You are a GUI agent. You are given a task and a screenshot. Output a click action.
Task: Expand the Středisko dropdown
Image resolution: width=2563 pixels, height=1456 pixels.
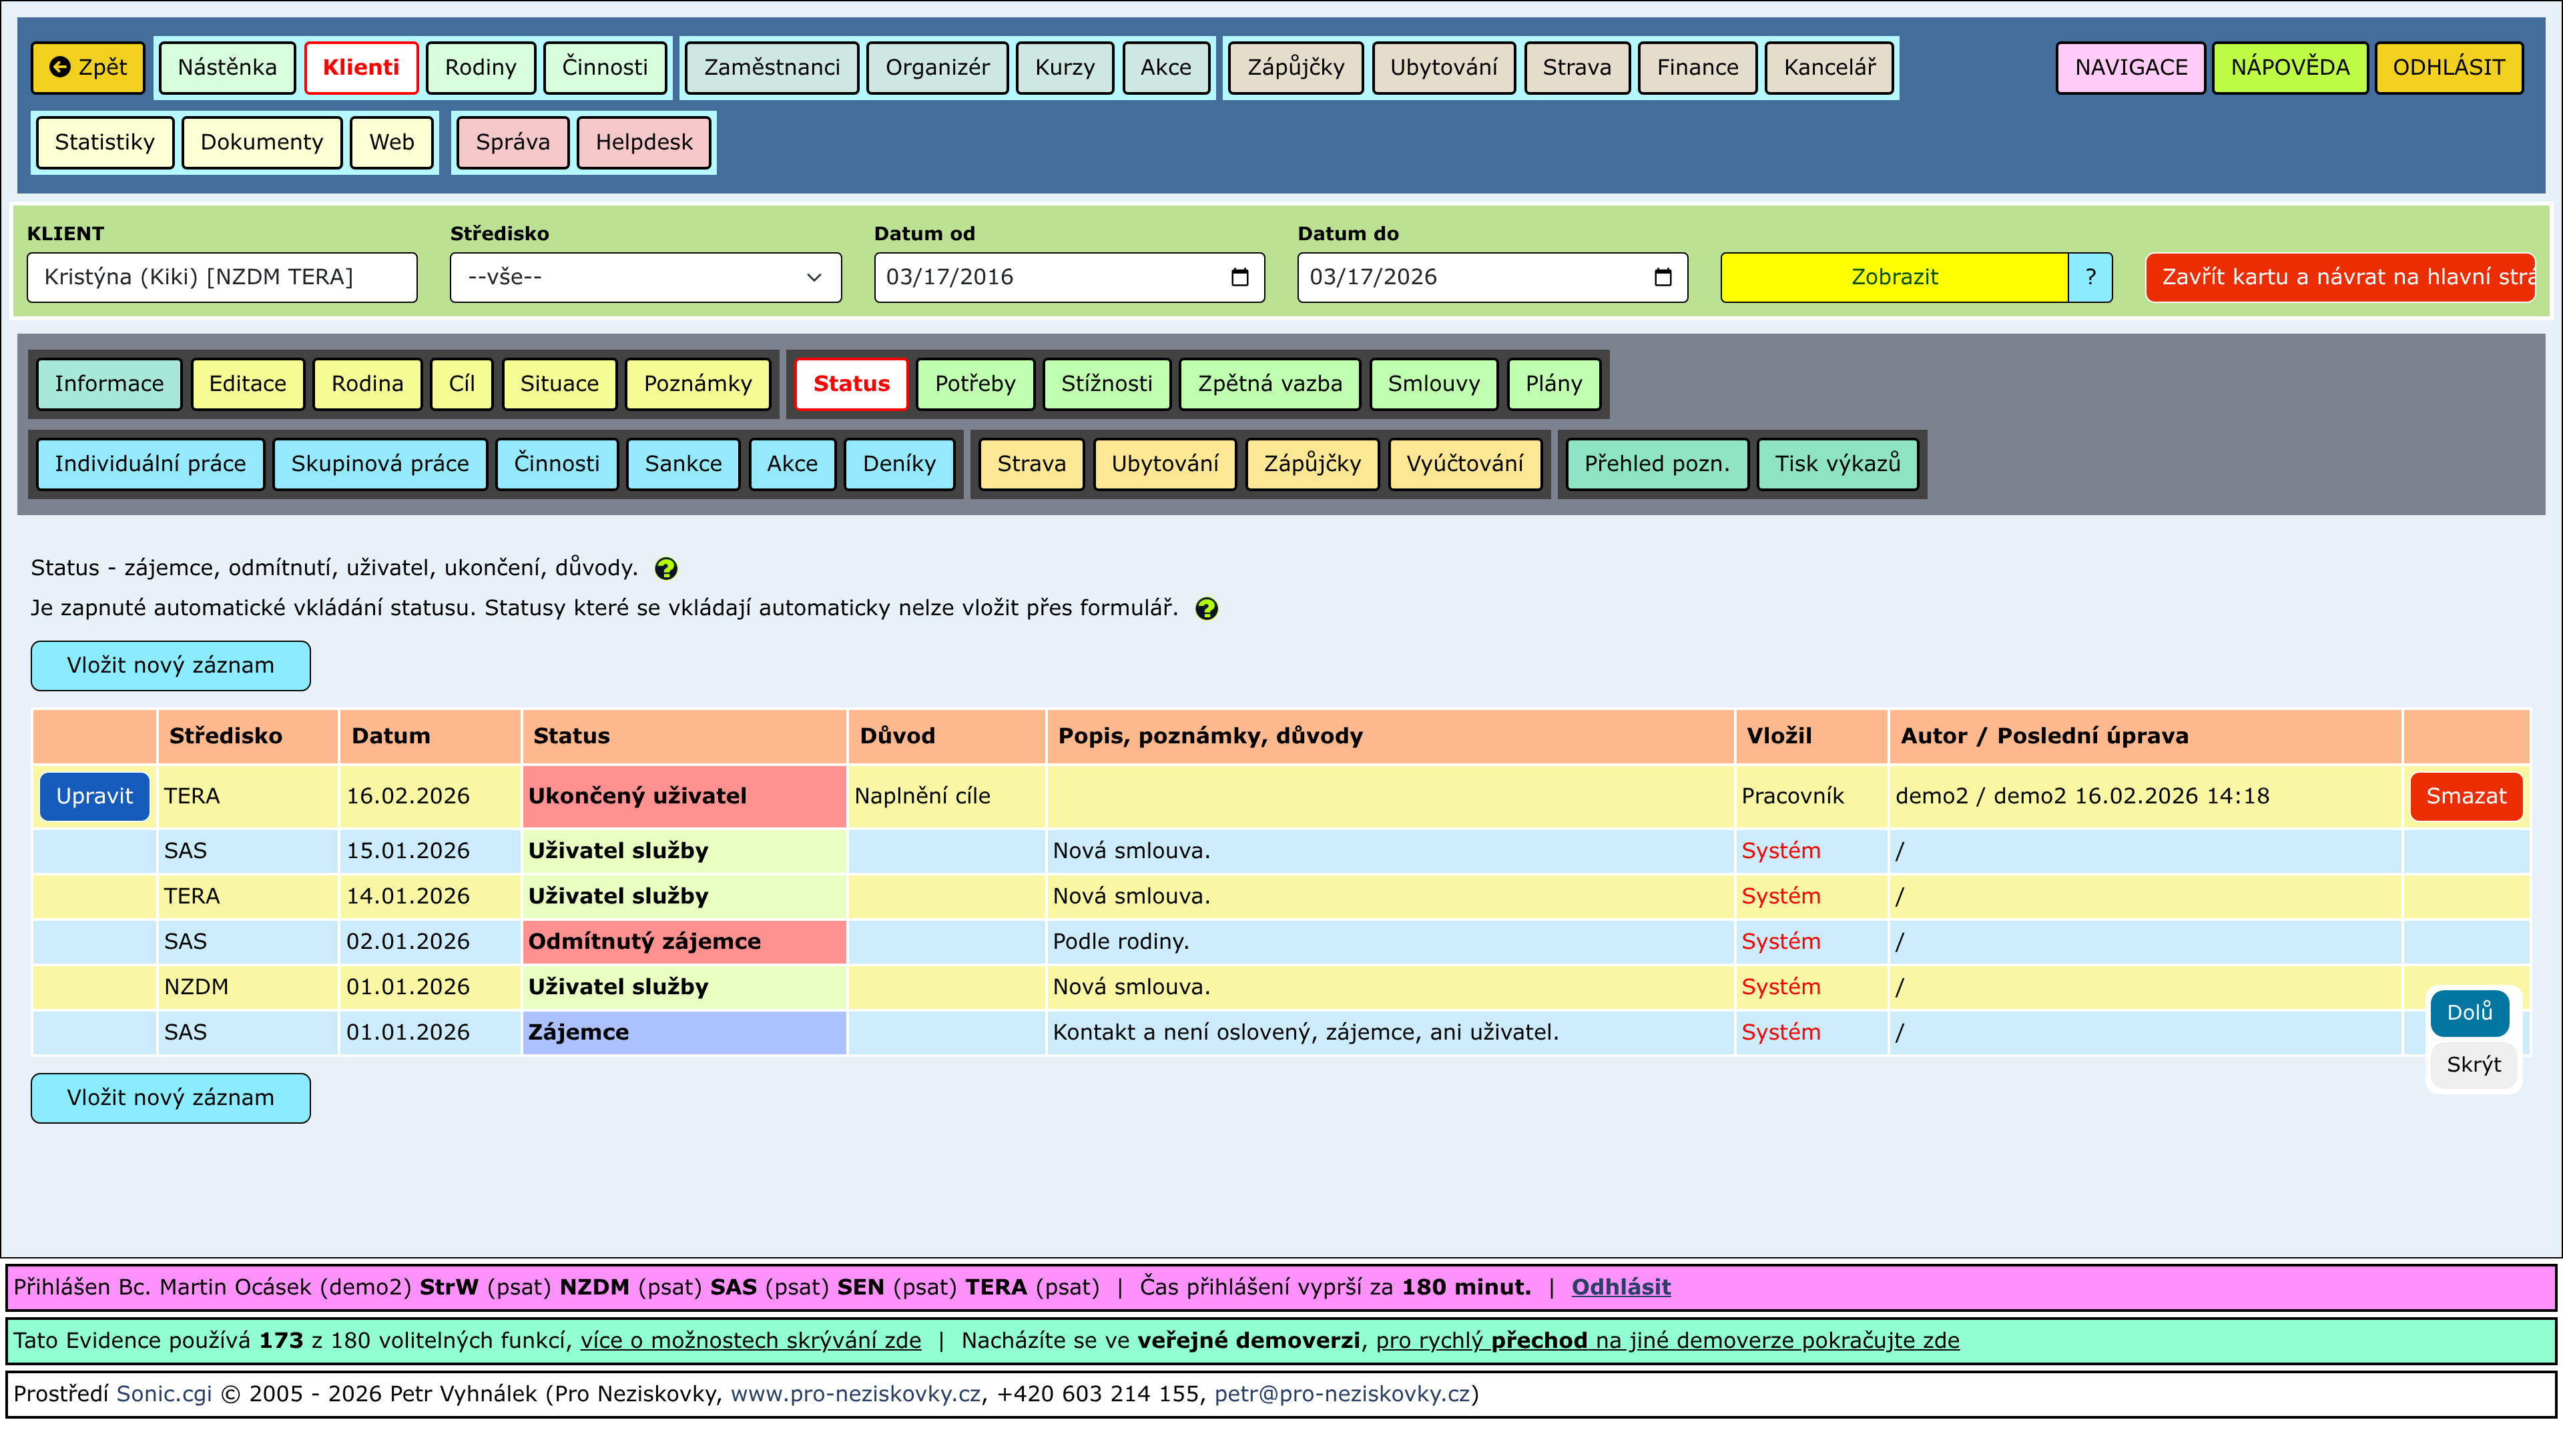point(645,277)
